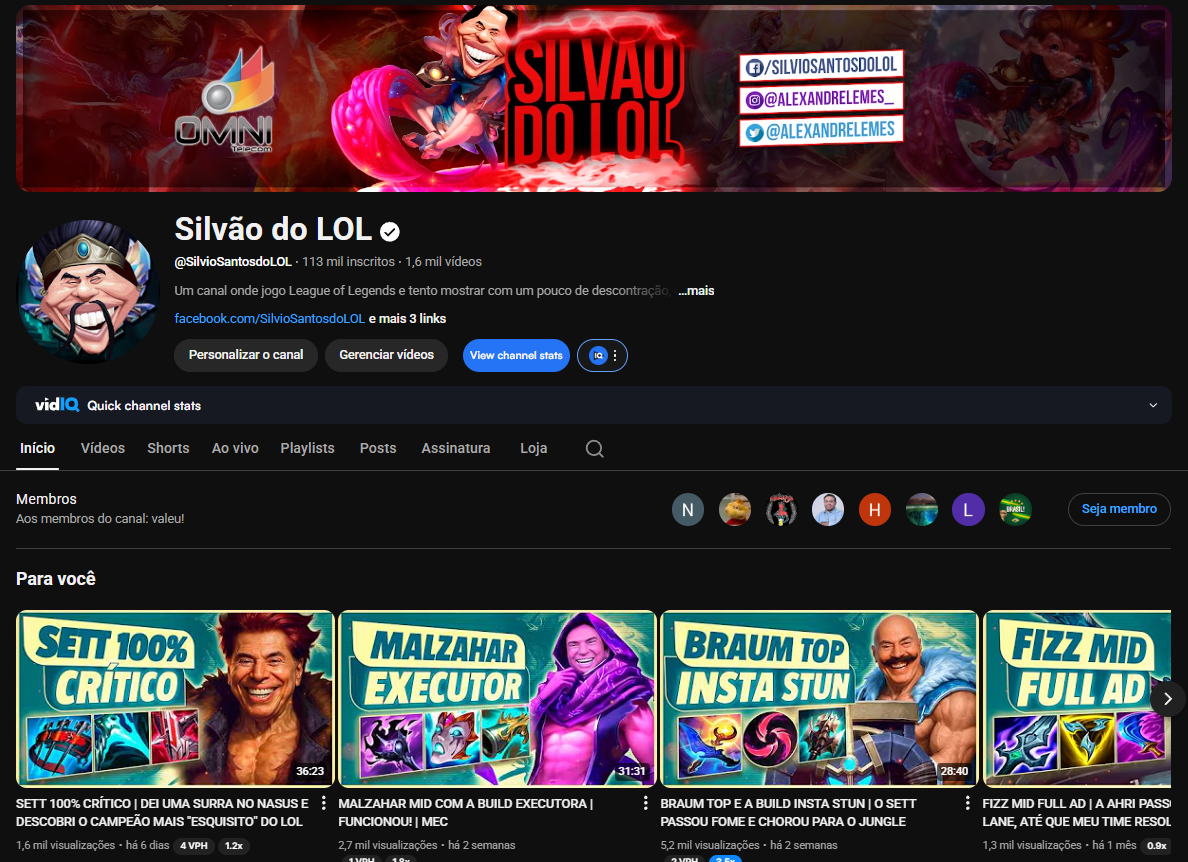Select the yellow cartoon member avatar
Image resolution: width=1188 pixels, height=862 pixels.
pyautogui.click(x=735, y=510)
